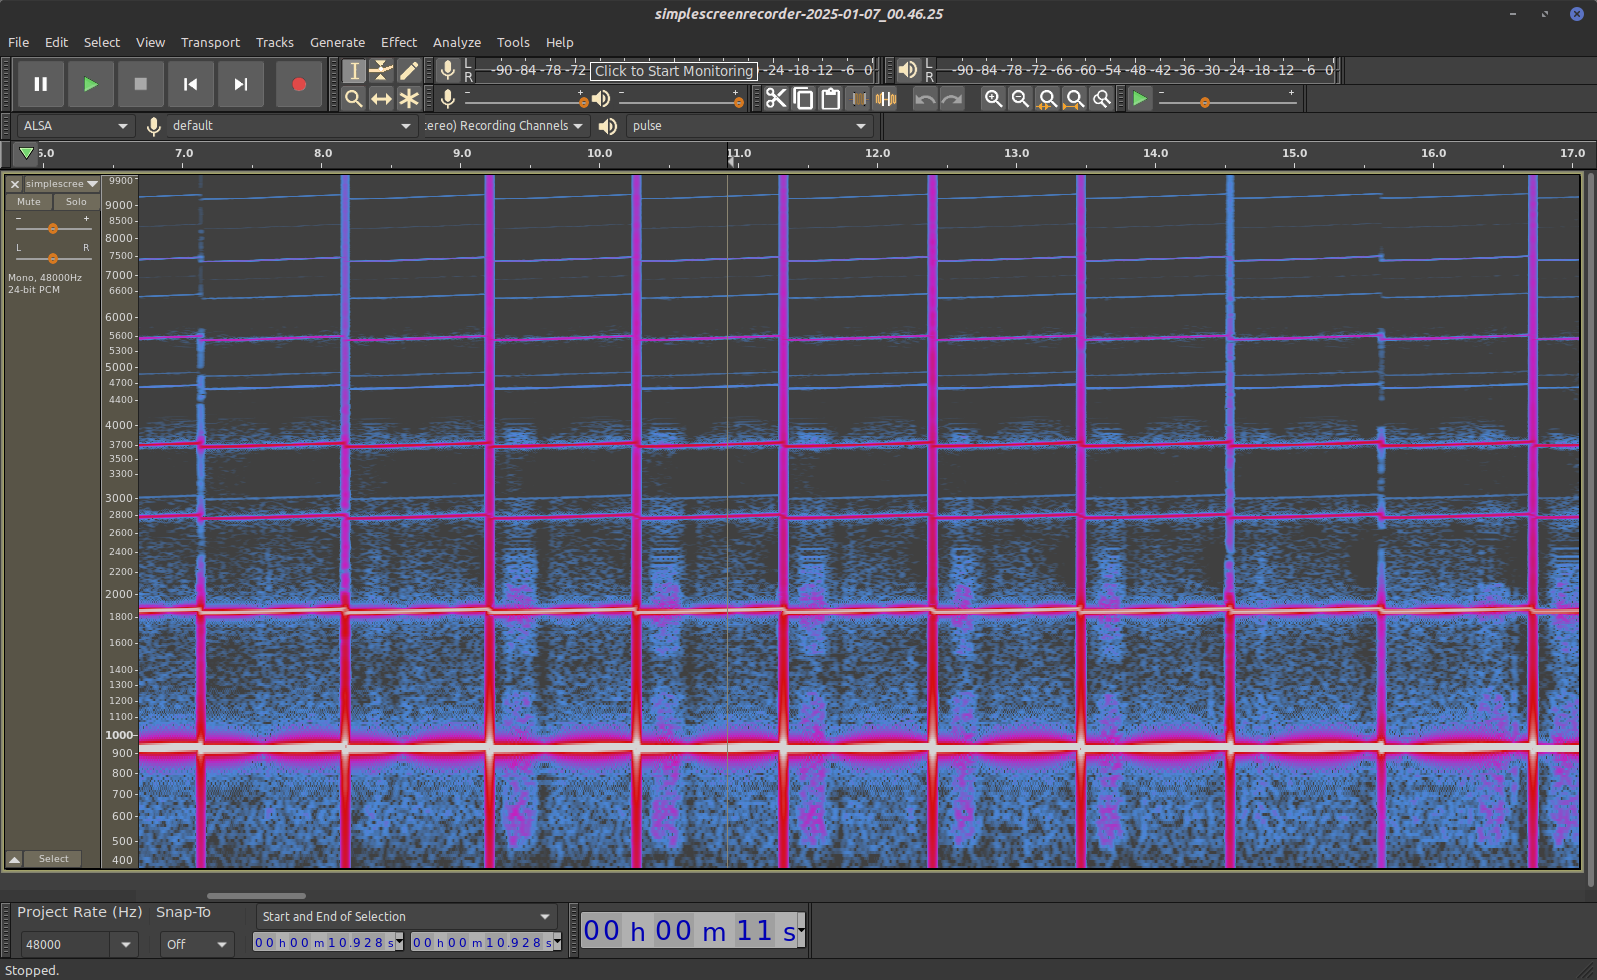The image size is (1597, 980).
Task: Open the Effect menu
Action: [x=399, y=42]
